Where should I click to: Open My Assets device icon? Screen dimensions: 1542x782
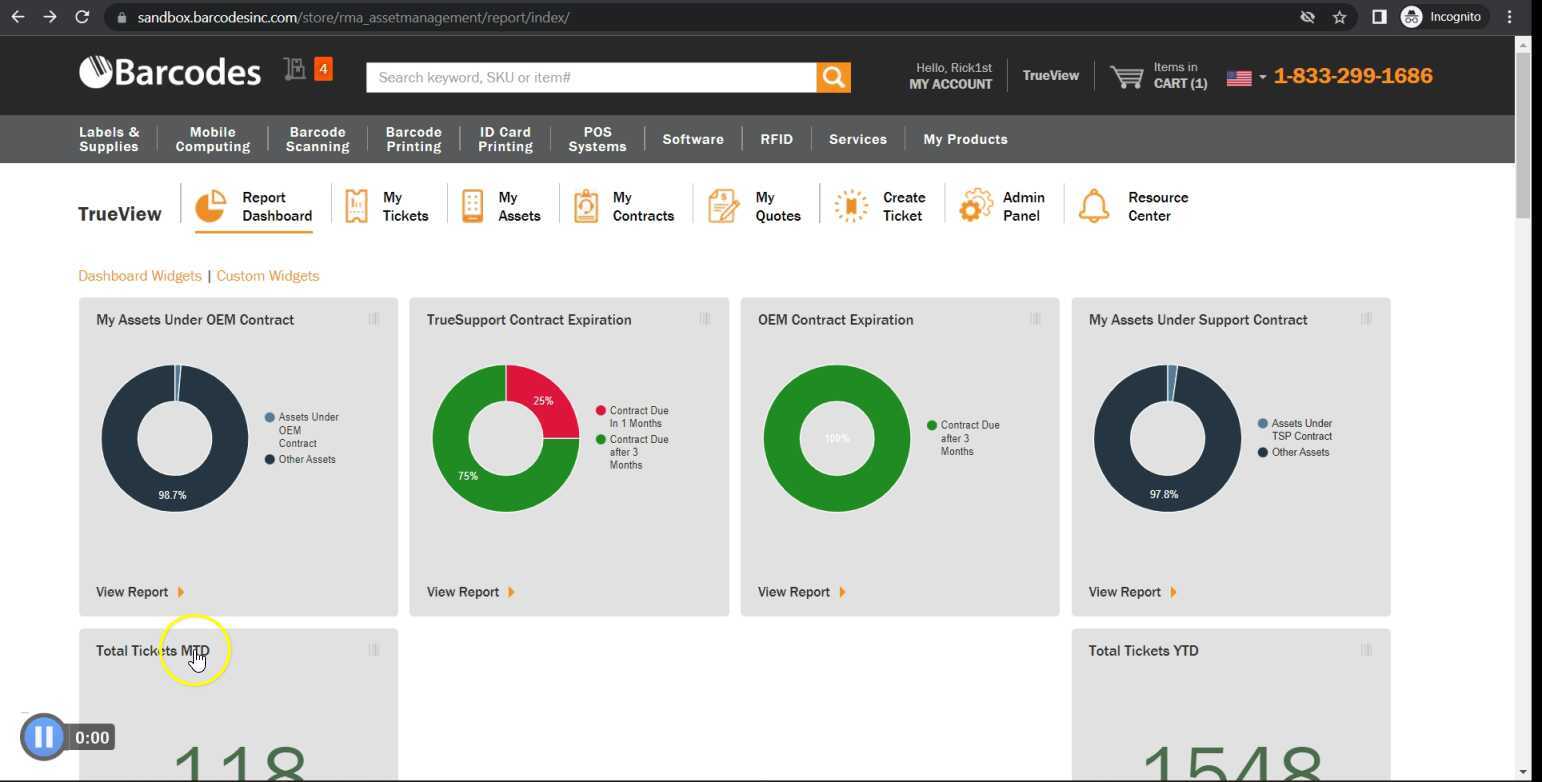472,206
